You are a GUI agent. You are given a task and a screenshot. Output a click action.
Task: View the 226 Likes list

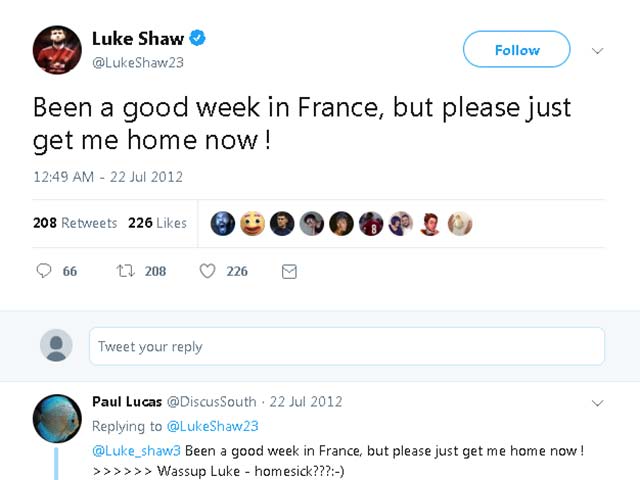pos(157,223)
